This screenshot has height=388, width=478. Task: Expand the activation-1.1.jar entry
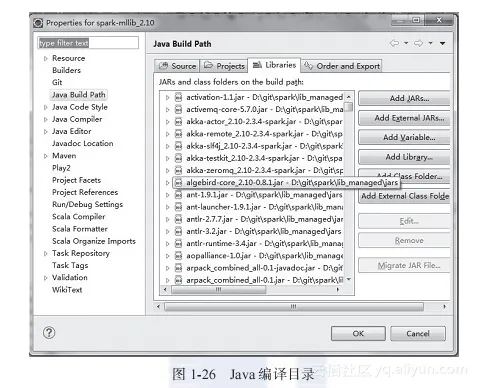(168, 98)
